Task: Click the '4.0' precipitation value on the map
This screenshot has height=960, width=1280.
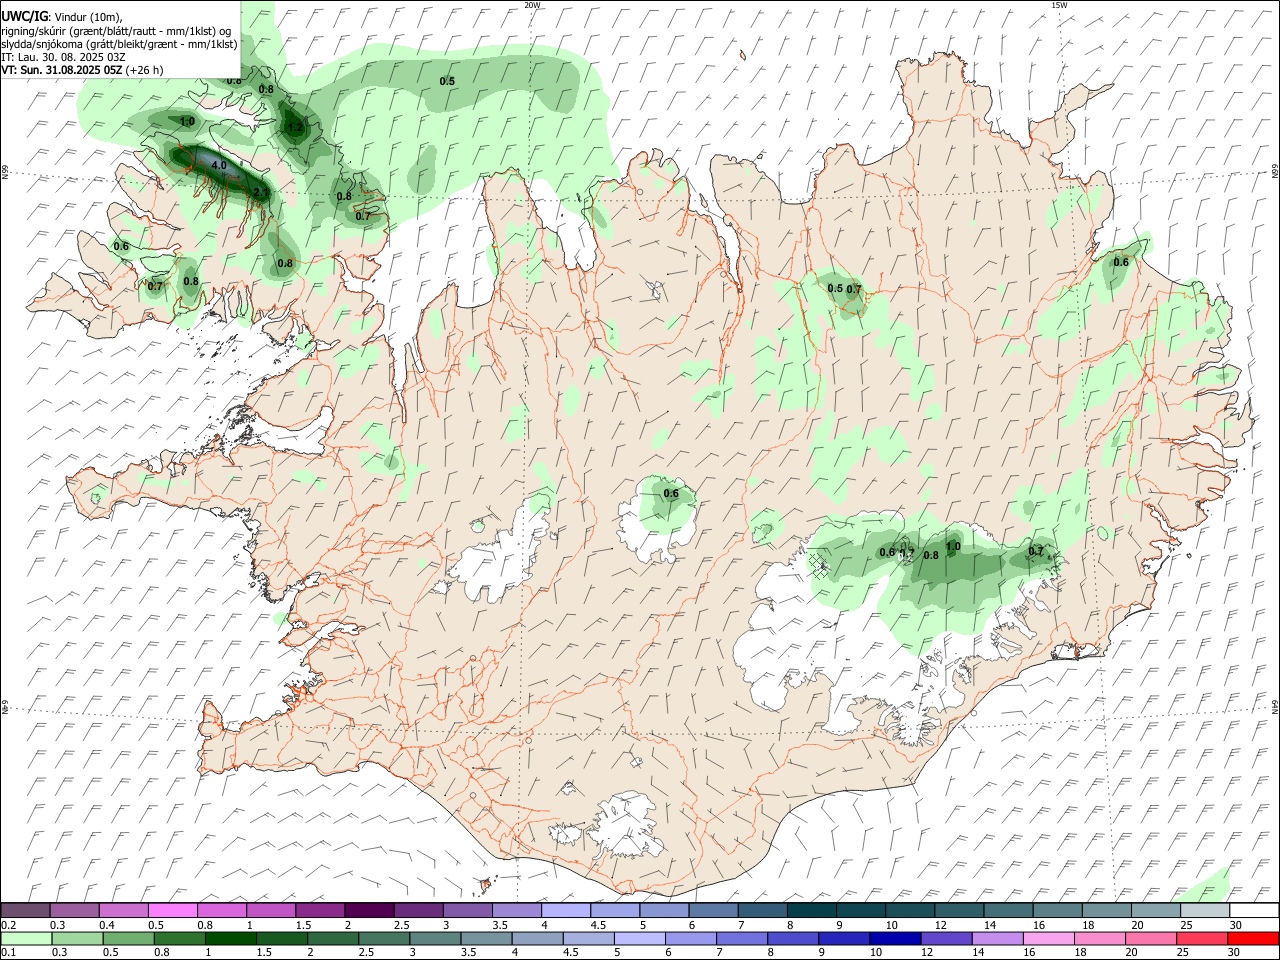Action: [219, 165]
